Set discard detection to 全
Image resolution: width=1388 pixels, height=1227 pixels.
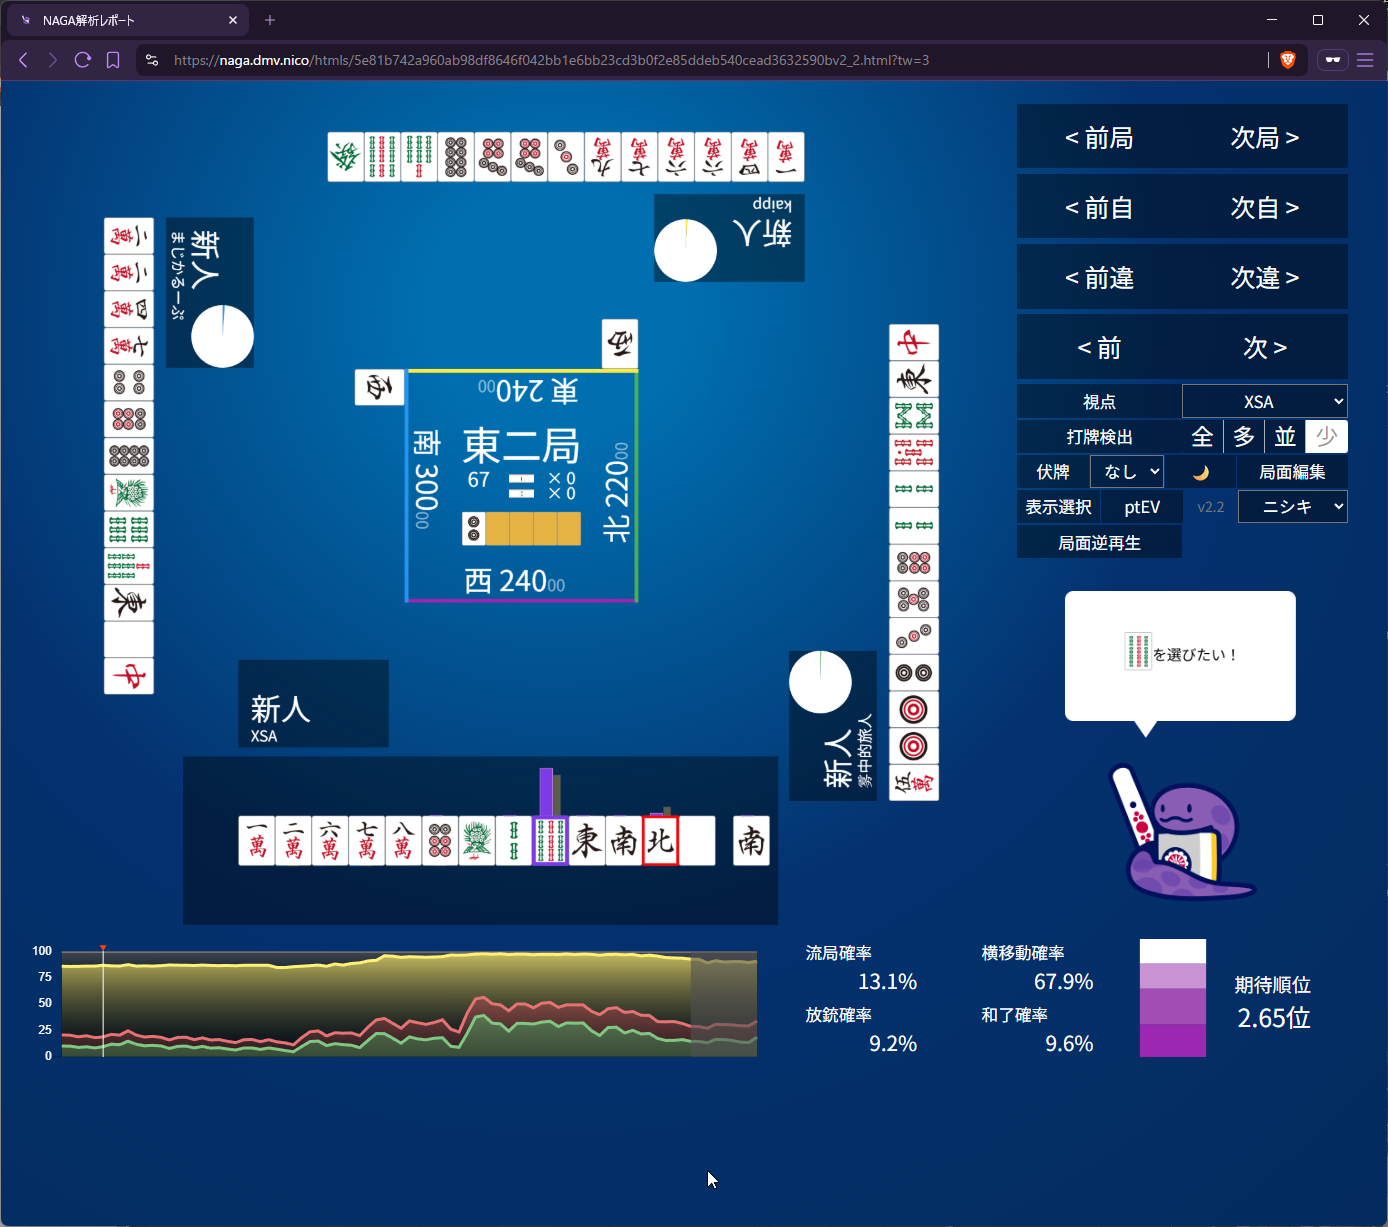click(x=1202, y=437)
